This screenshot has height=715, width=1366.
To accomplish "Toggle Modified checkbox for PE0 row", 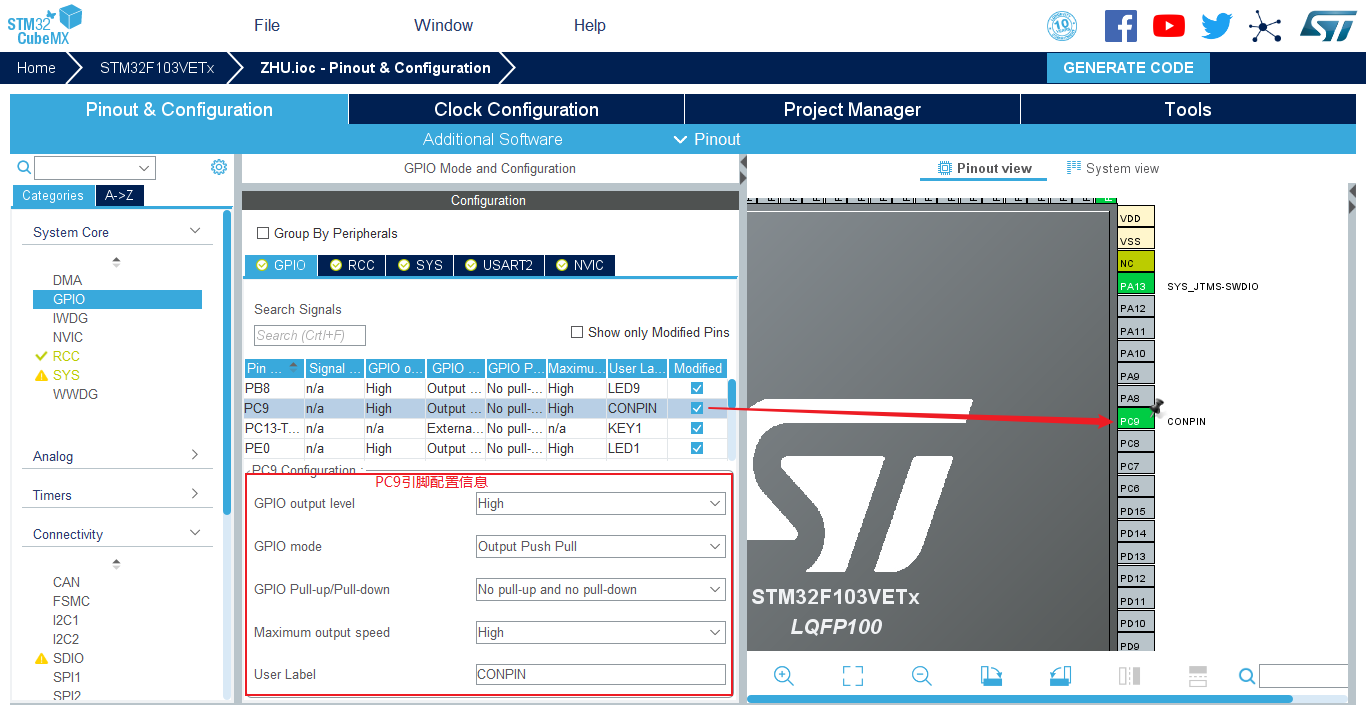I will click(697, 448).
